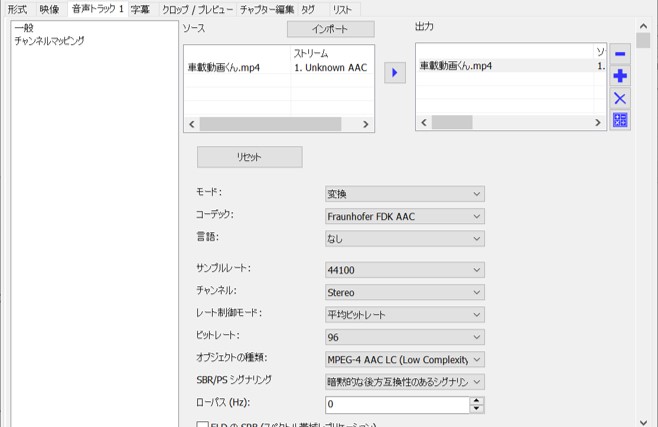Click the source list horizontal scrollbar thumb
The height and width of the screenshot is (427, 658).
[x=270, y=124]
